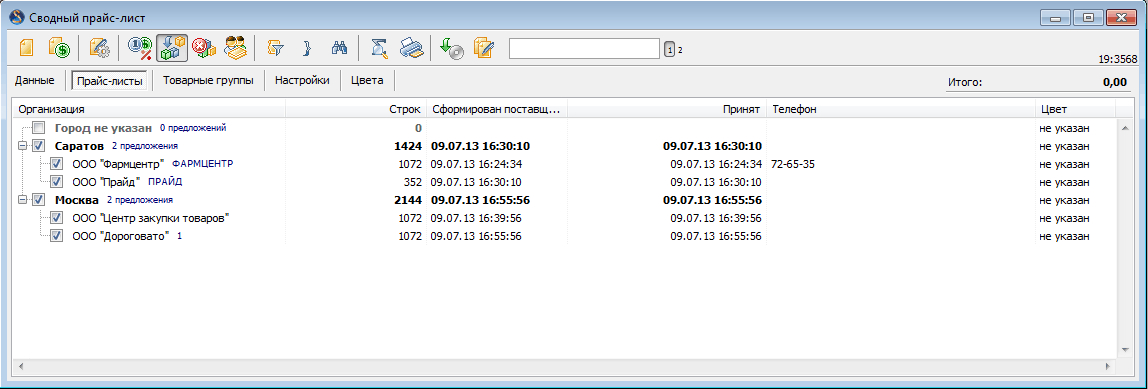Image resolution: width=1148 pixels, height=389 pixels.
Task: Sort by Сформирован поставщ... column header
Action: click(497, 109)
